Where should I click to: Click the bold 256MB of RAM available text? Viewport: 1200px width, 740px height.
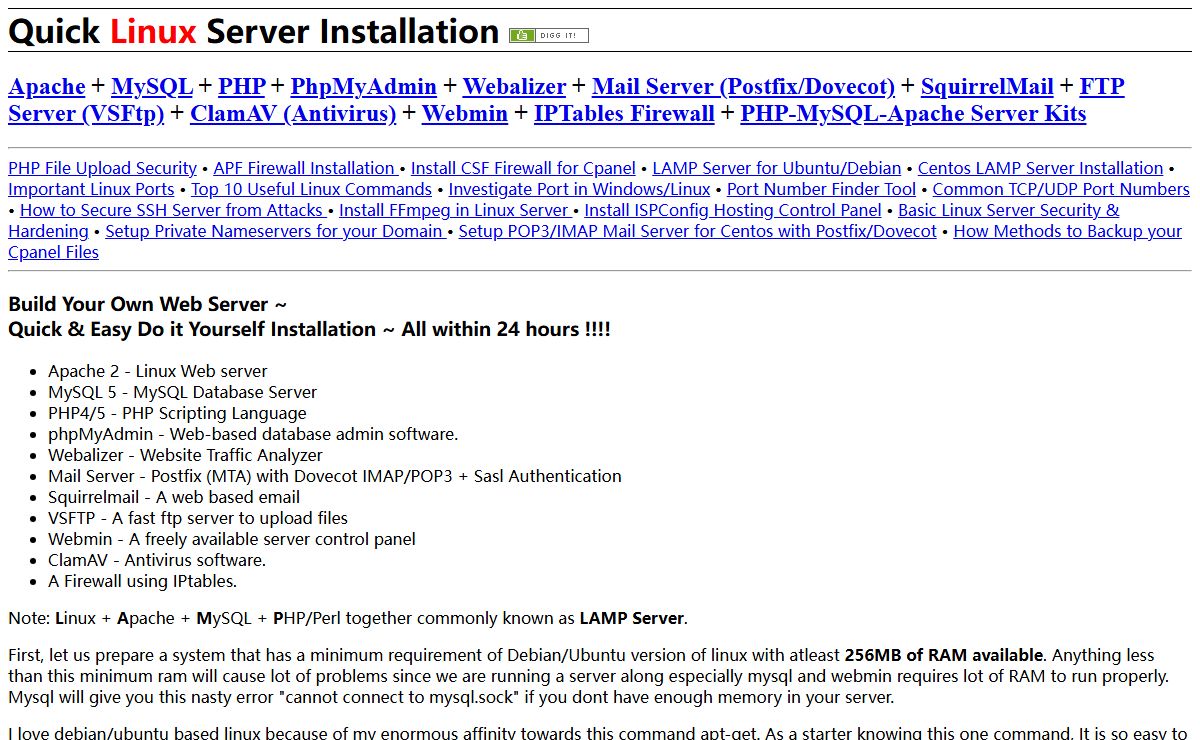point(944,656)
